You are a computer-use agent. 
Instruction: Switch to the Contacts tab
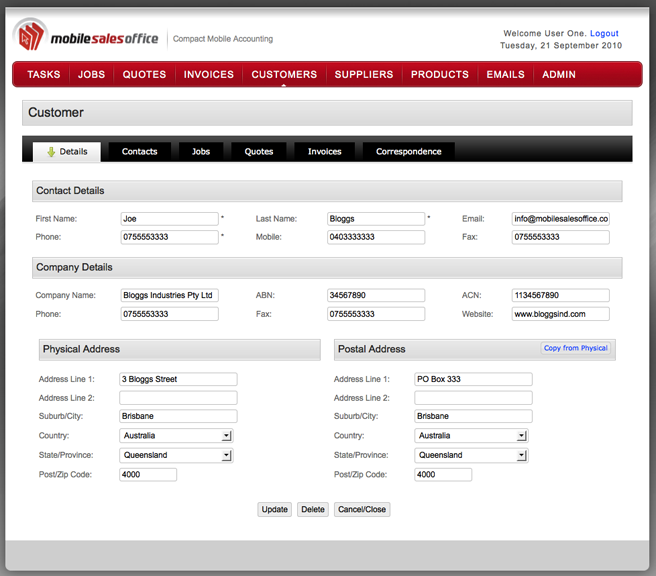140,151
